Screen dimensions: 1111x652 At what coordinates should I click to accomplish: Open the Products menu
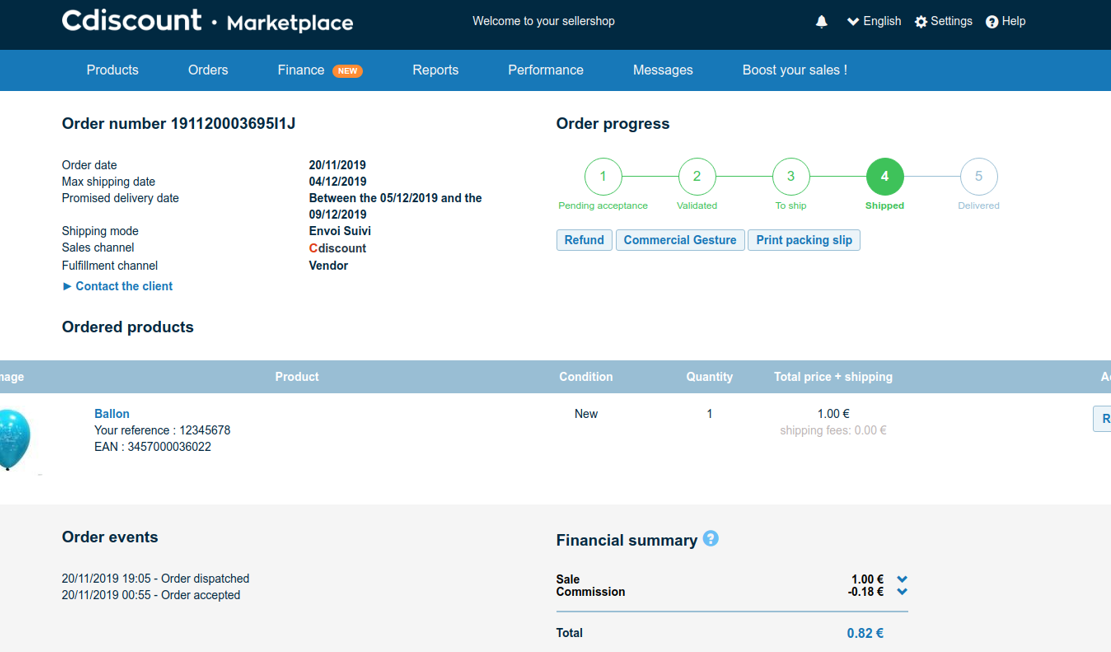[x=113, y=70]
